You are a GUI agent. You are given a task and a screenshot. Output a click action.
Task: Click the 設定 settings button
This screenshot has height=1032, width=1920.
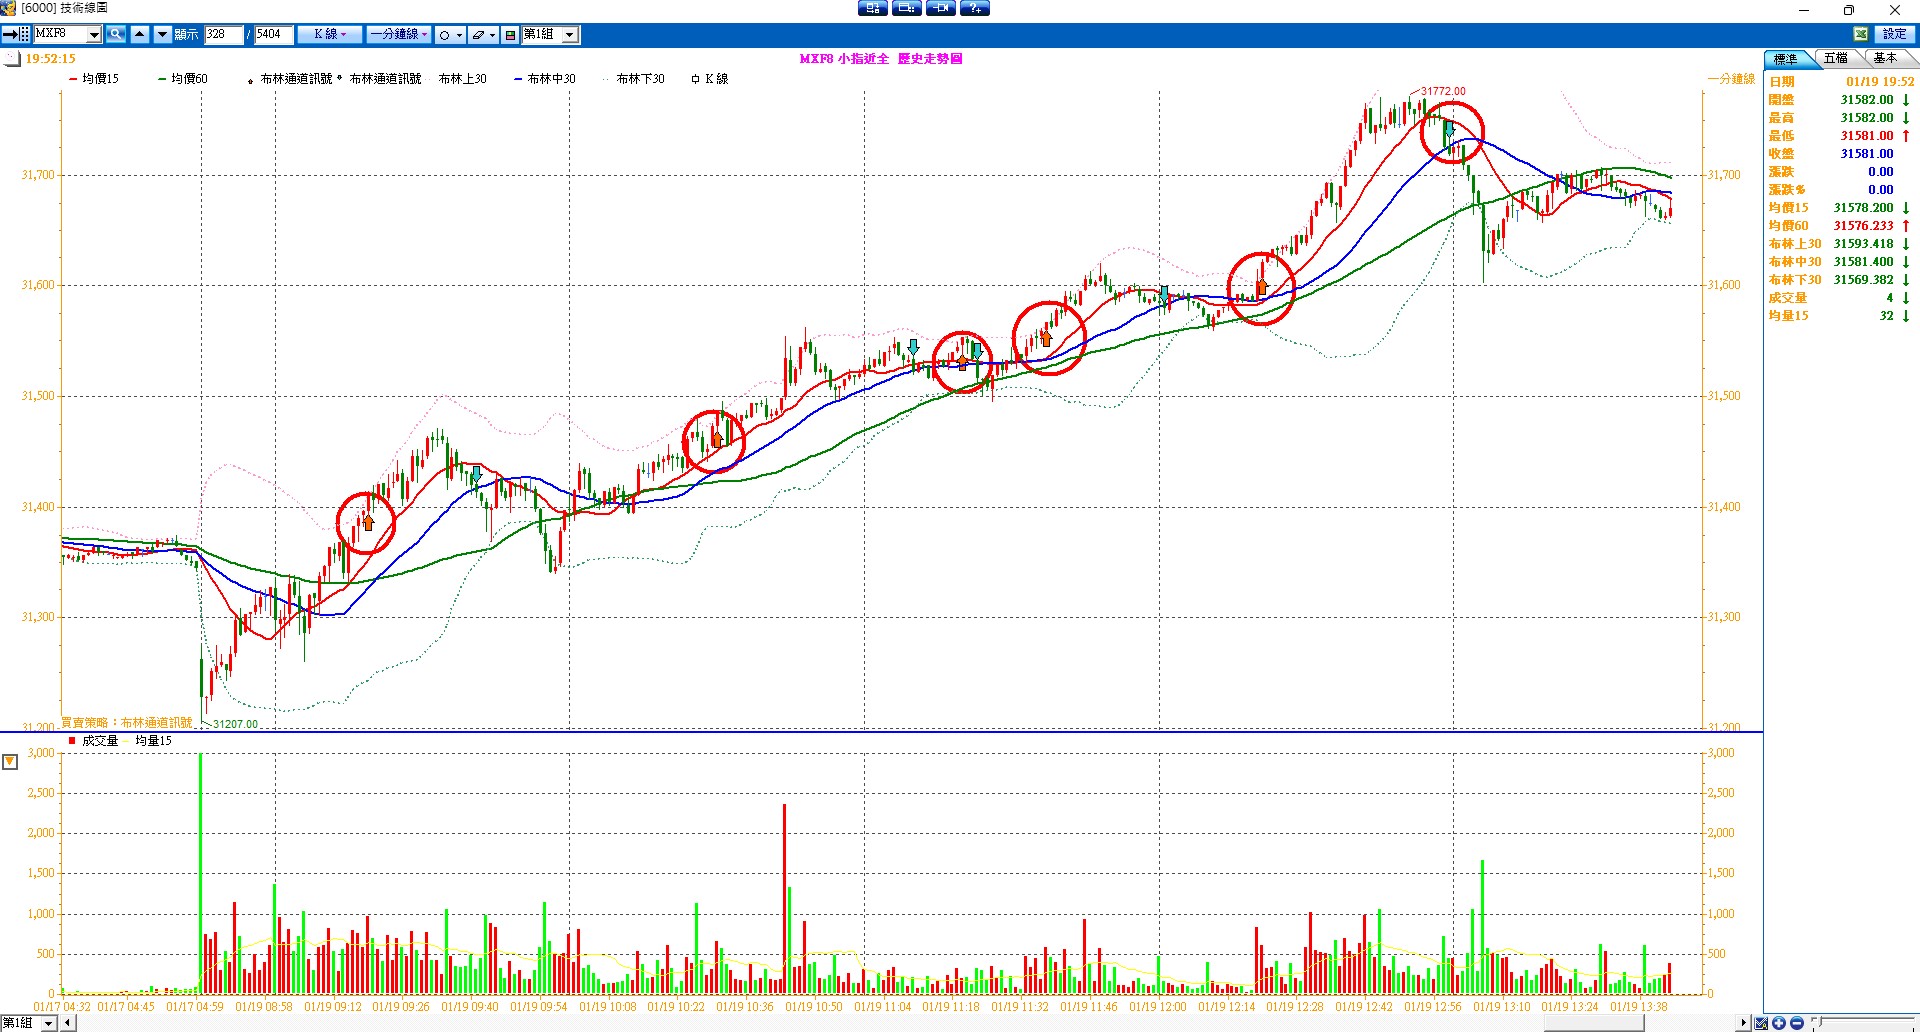pyautogui.click(x=1894, y=35)
